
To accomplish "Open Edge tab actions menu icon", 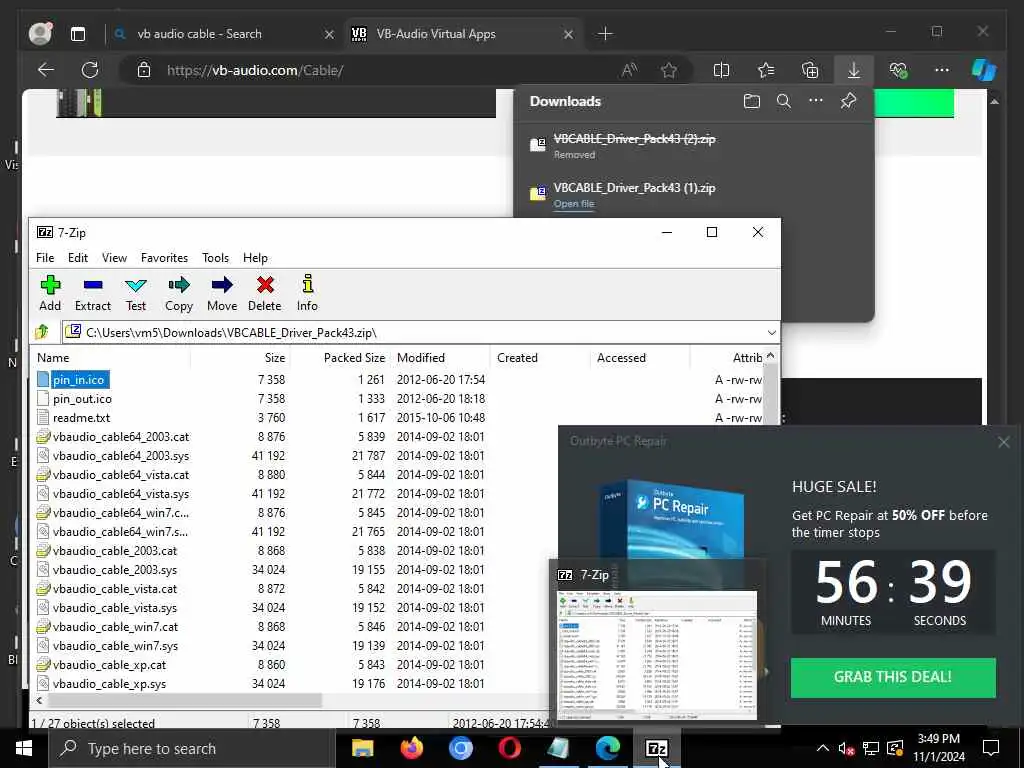I will point(78,34).
